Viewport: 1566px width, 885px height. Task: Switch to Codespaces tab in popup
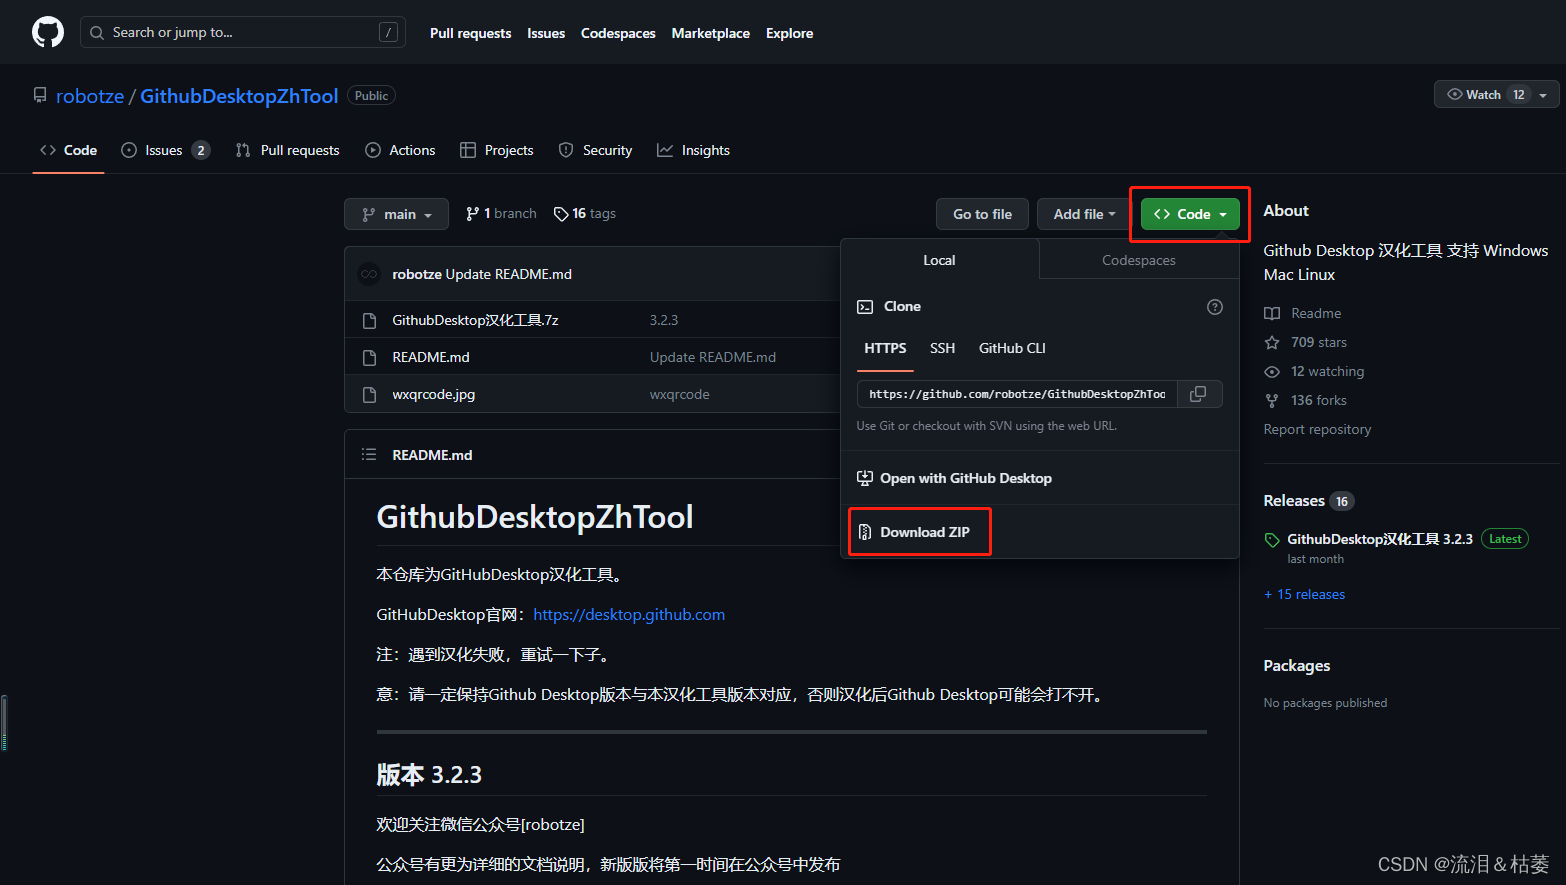click(x=1139, y=260)
